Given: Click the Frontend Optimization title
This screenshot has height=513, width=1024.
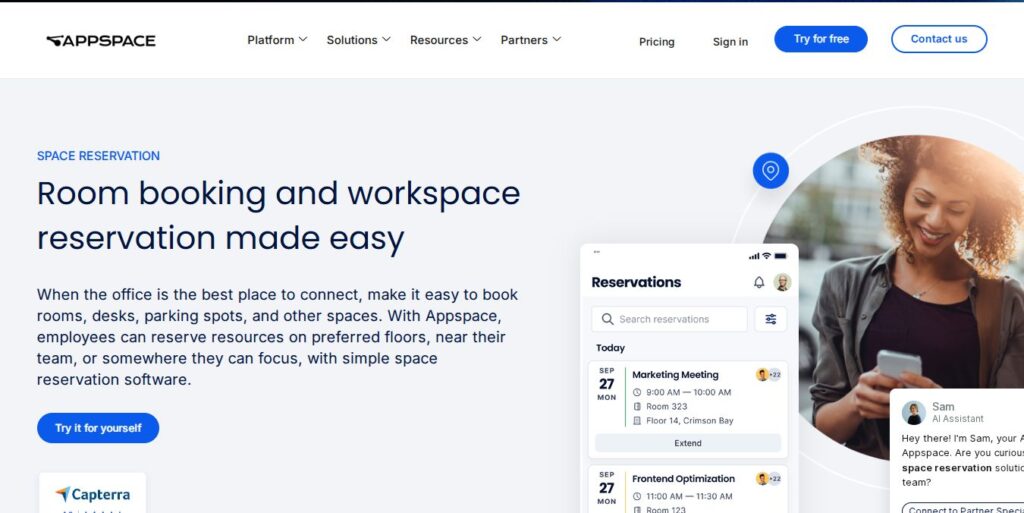Looking at the screenshot, I should click(x=683, y=479).
